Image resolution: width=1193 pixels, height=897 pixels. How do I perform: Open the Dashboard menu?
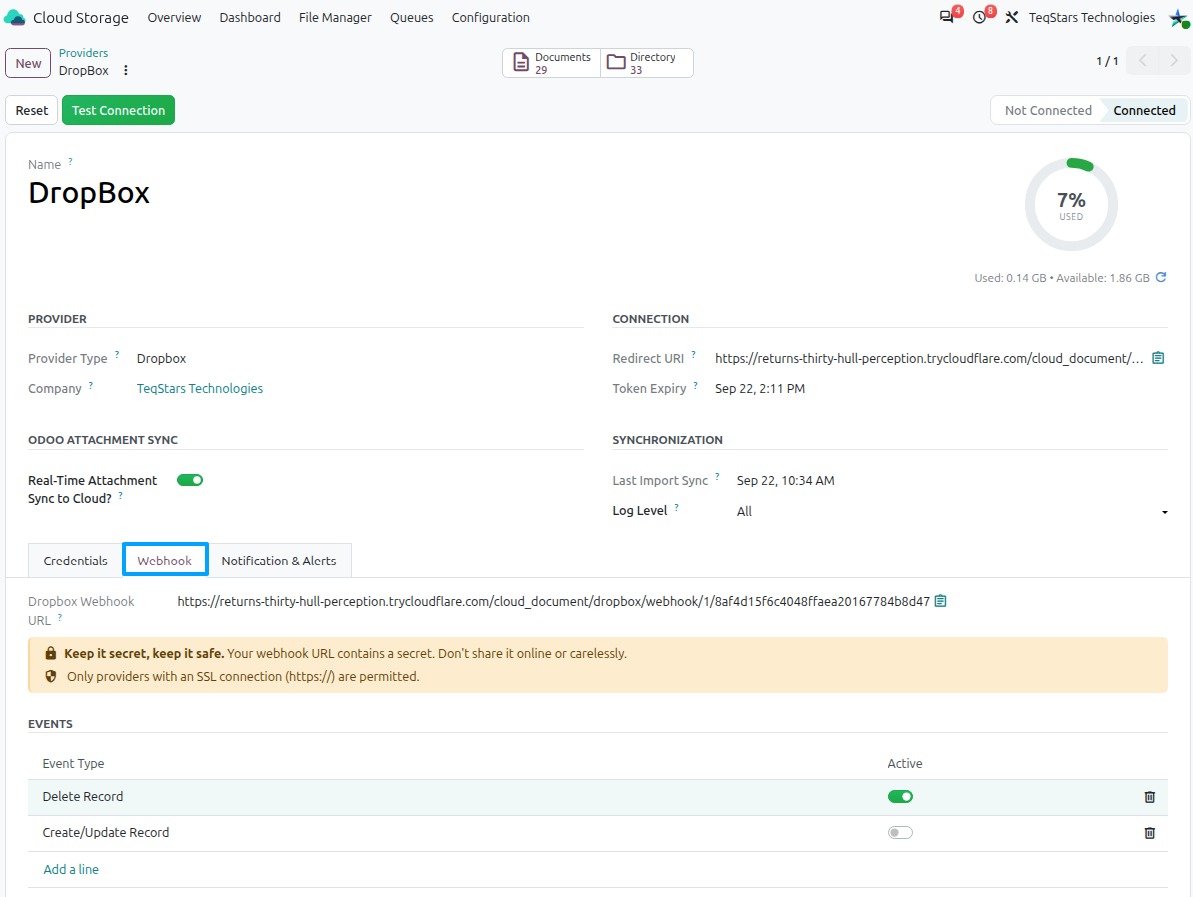click(x=250, y=17)
